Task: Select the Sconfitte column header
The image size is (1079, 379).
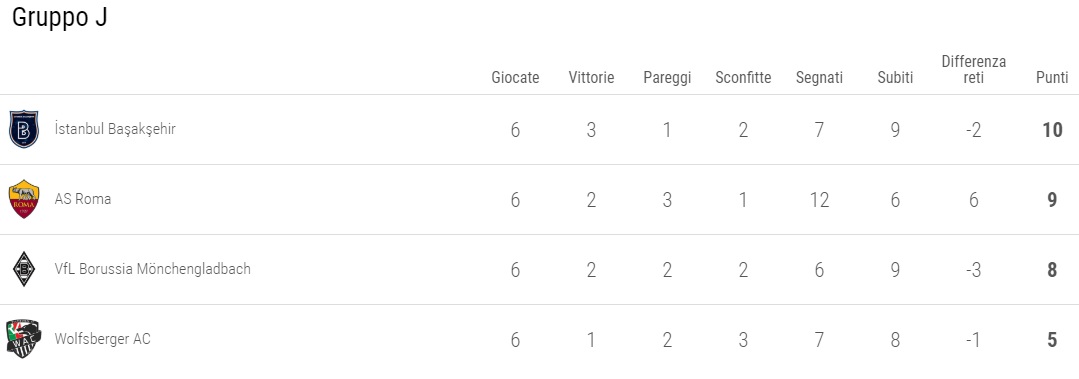Action: pos(743,78)
